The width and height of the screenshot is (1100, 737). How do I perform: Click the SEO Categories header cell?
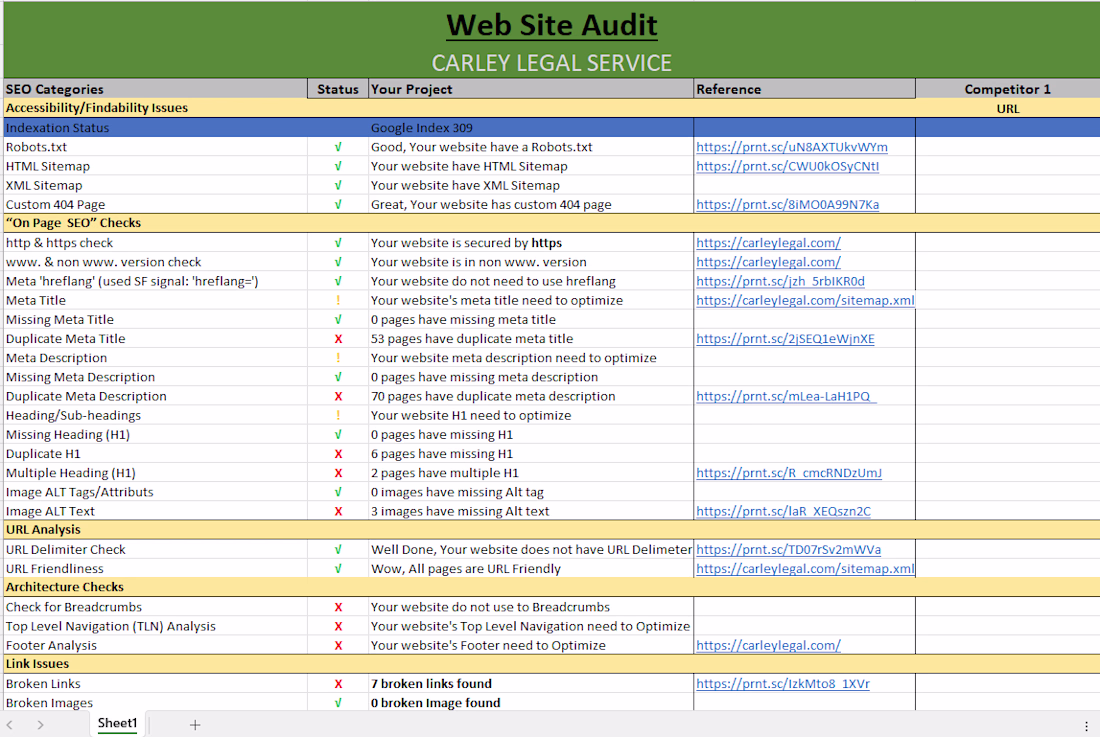coord(155,89)
